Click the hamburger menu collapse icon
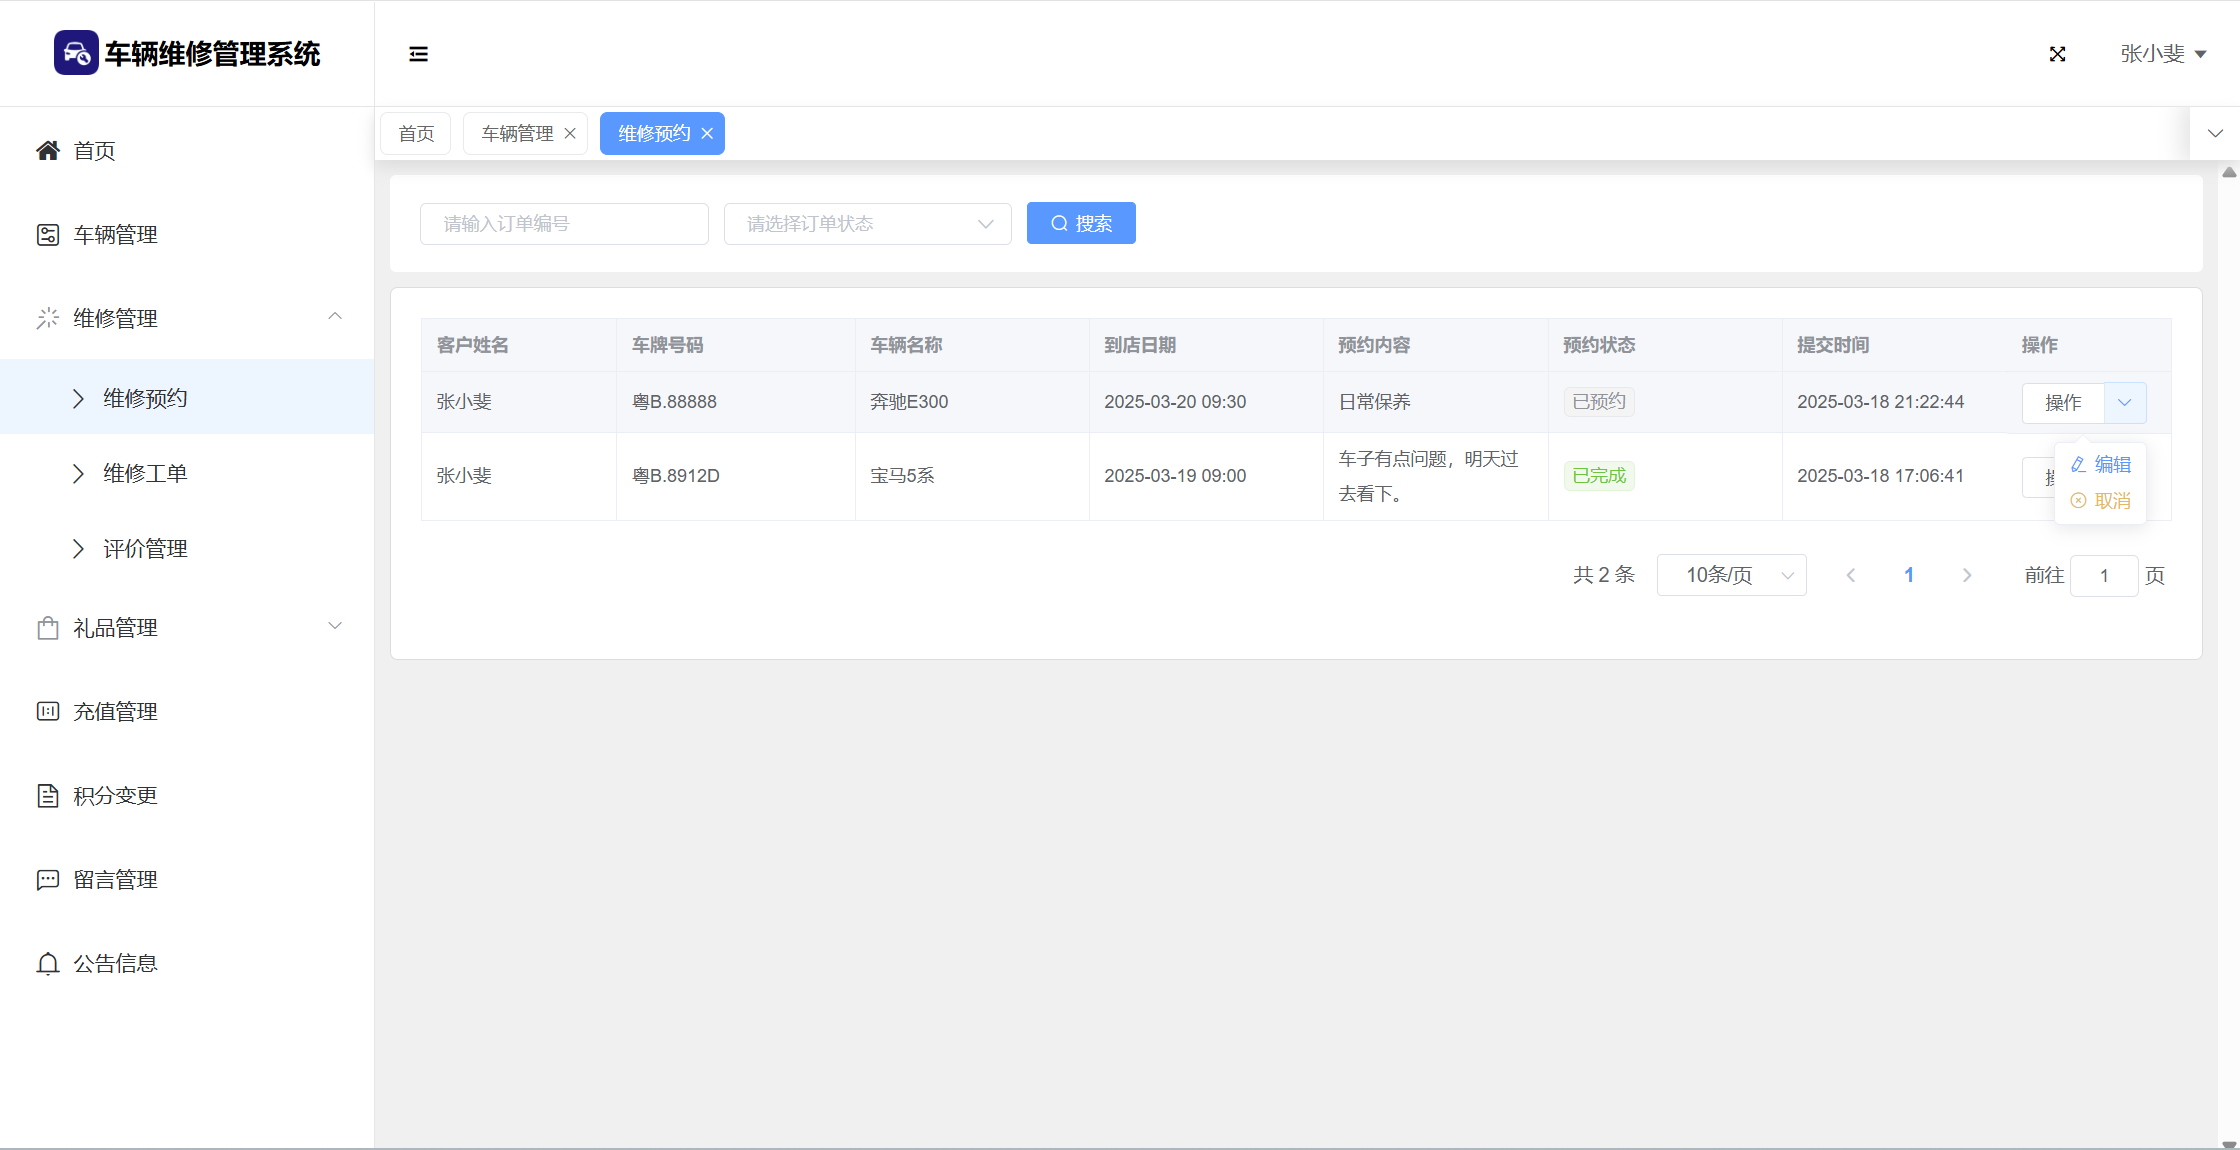 pyautogui.click(x=418, y=54)
